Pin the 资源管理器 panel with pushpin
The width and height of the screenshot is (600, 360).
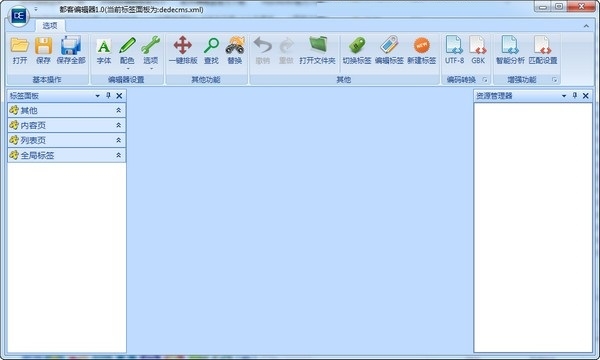[575, 96]
